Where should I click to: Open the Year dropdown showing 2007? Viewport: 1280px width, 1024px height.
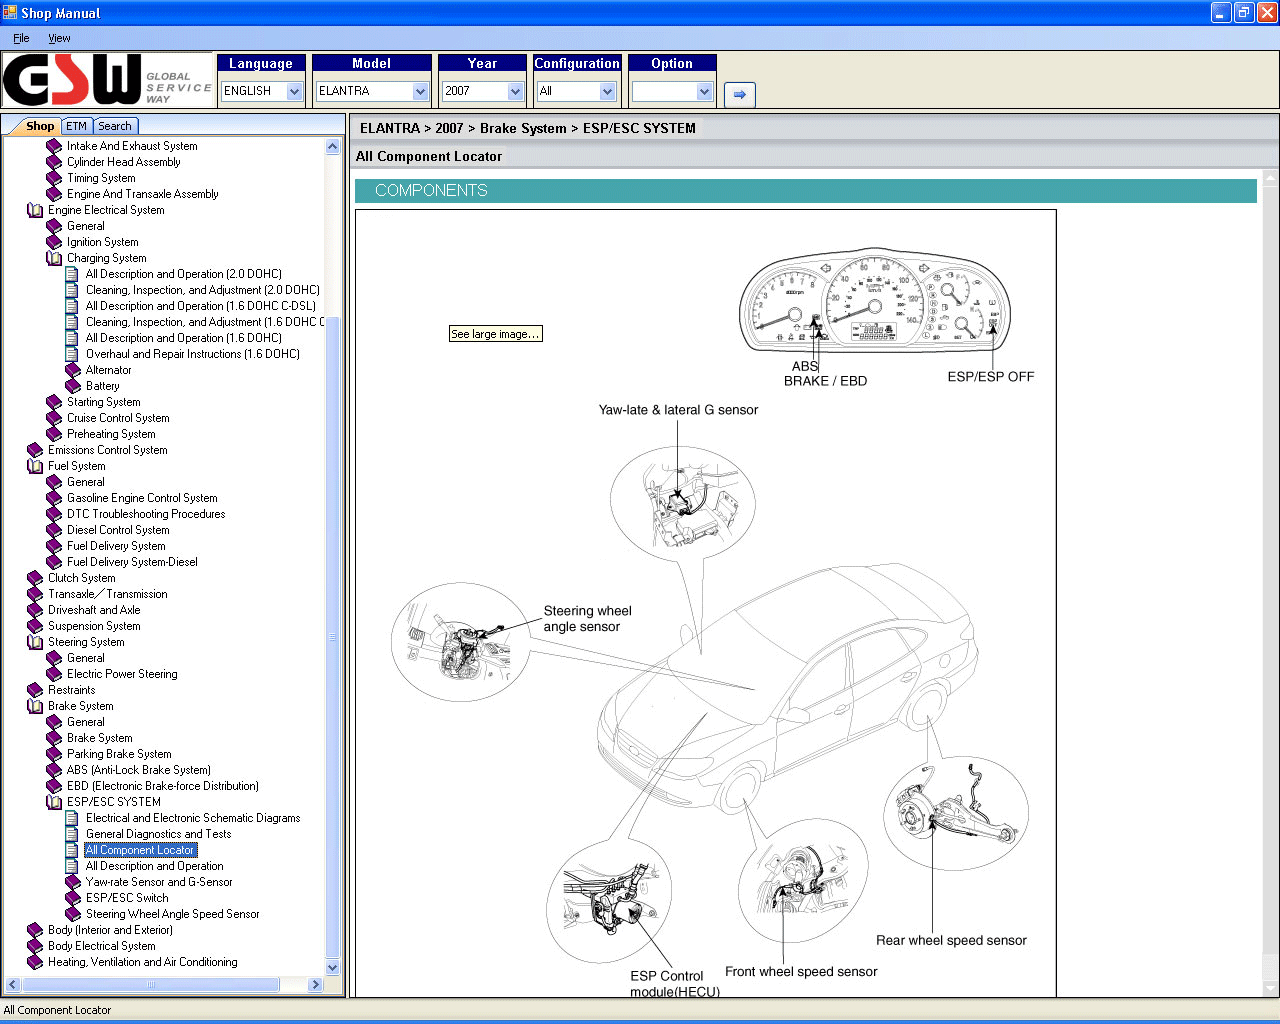pos(515,91)
